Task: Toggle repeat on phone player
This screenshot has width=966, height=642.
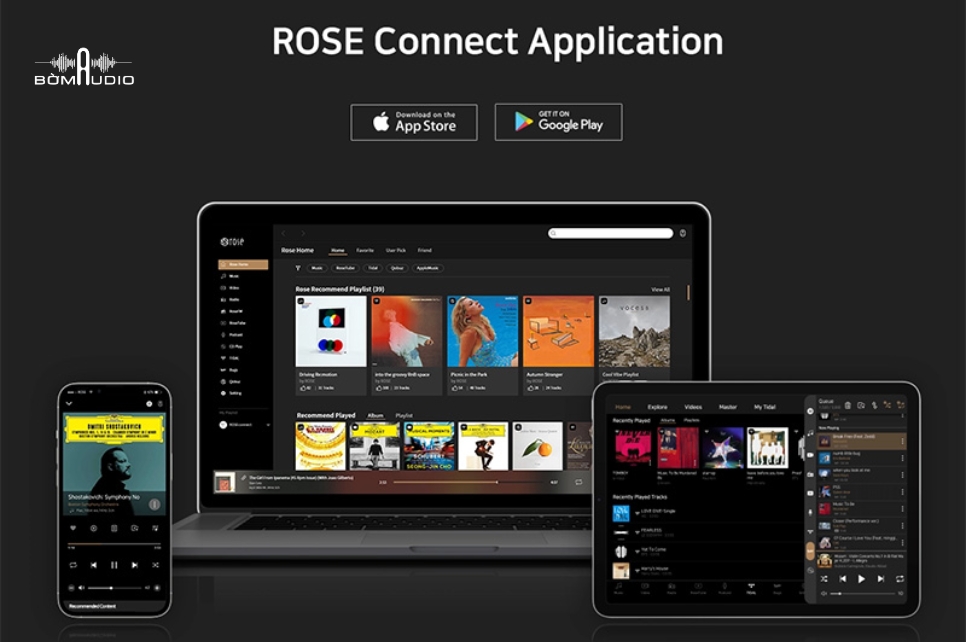Action: (73, 565)
